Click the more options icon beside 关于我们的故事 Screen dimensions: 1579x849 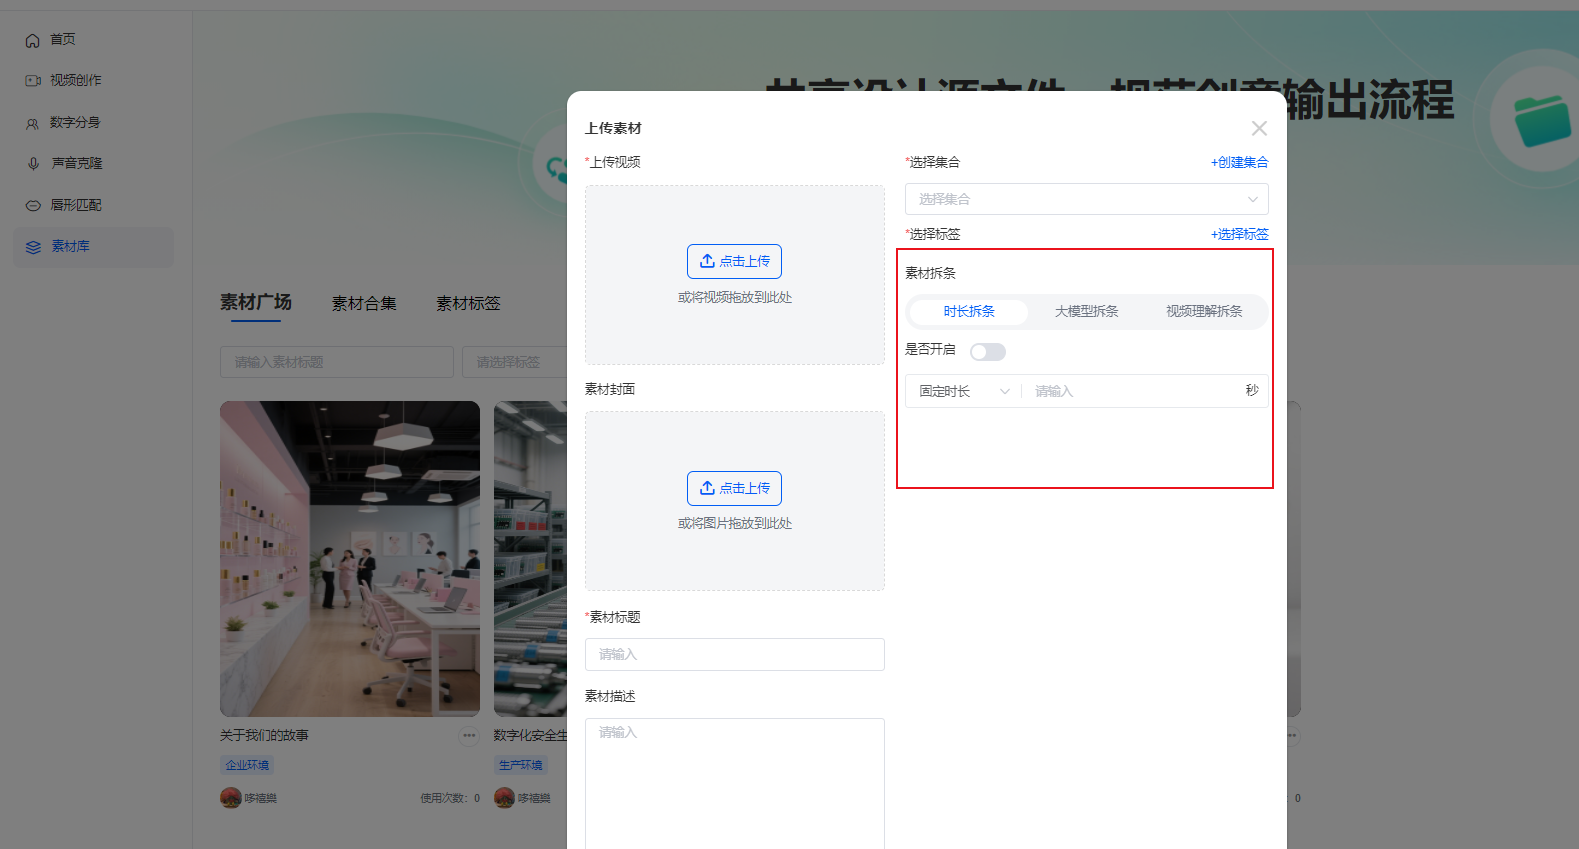click(x=469, y=736)
